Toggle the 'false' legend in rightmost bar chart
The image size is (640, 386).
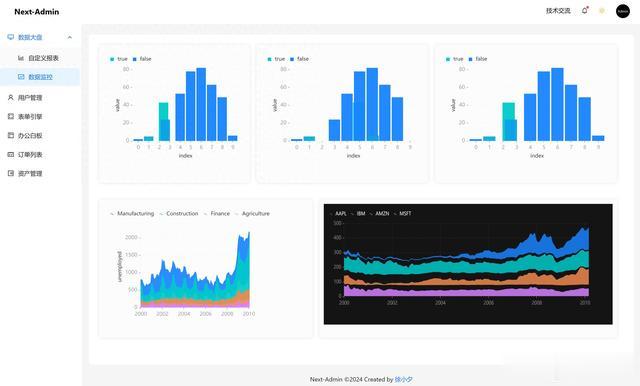click(x=478, y=59)
